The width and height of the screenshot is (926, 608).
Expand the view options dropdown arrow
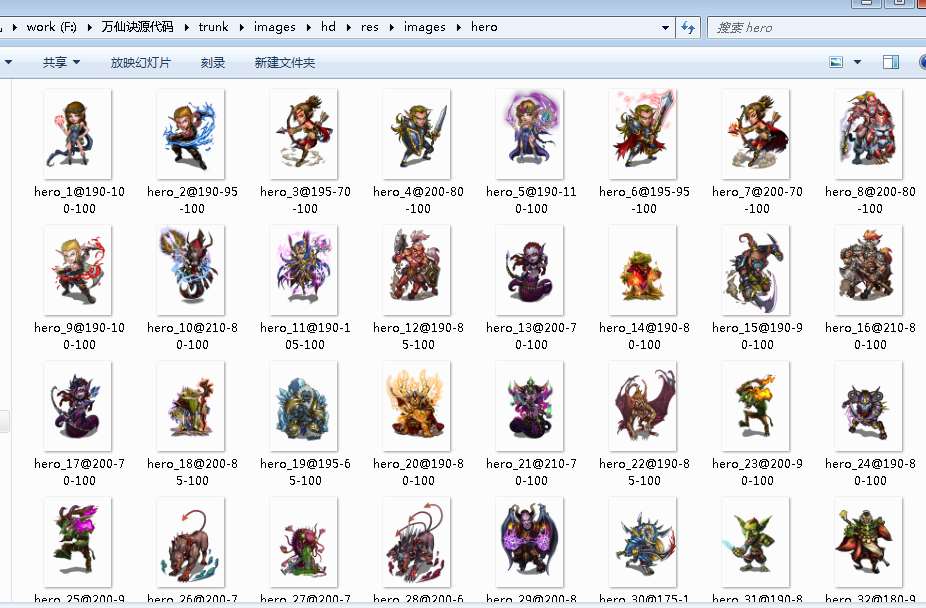tap(857, 63)
